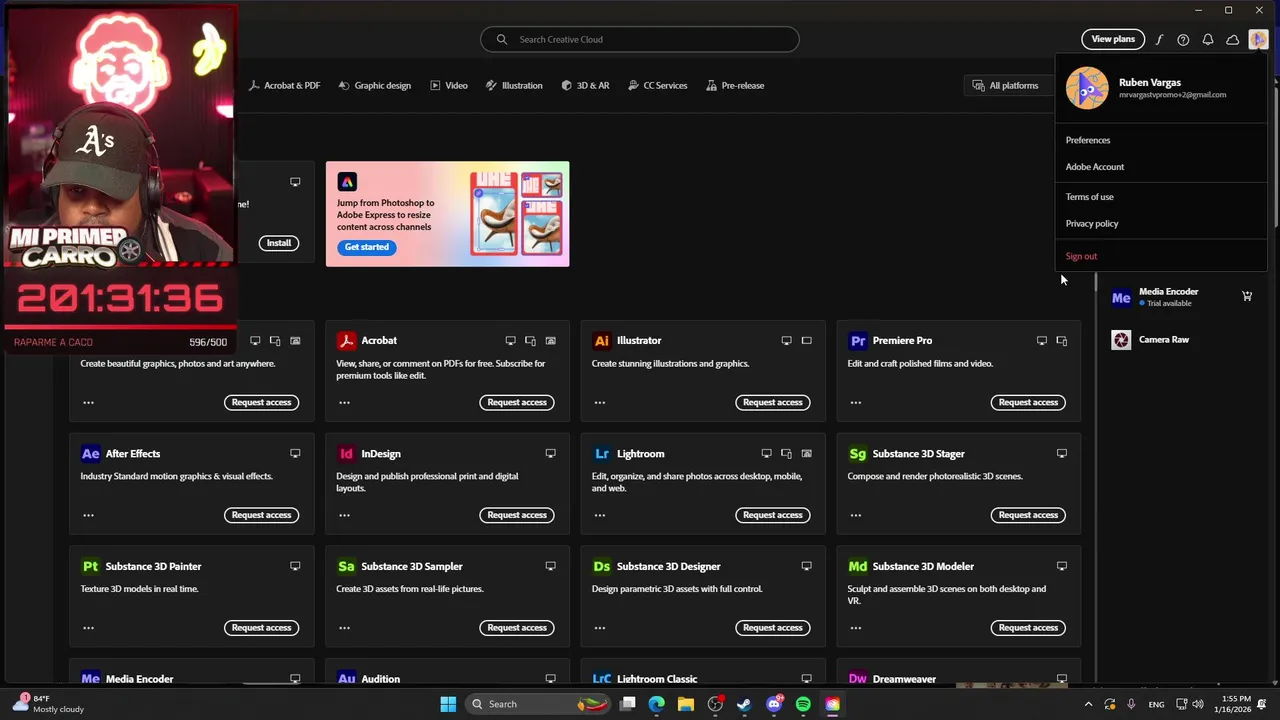1280x720 pixels.
Task: Click the Substance 3D Designer Ds icon
Action: click(x=602, y=566)
